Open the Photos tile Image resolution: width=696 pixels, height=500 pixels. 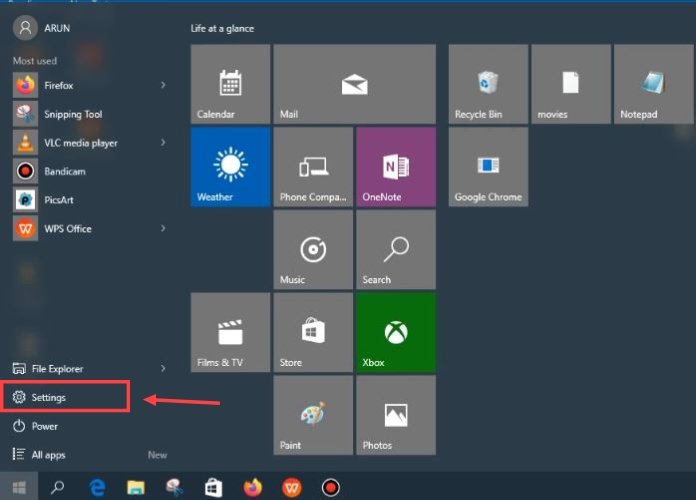[396, 415]
